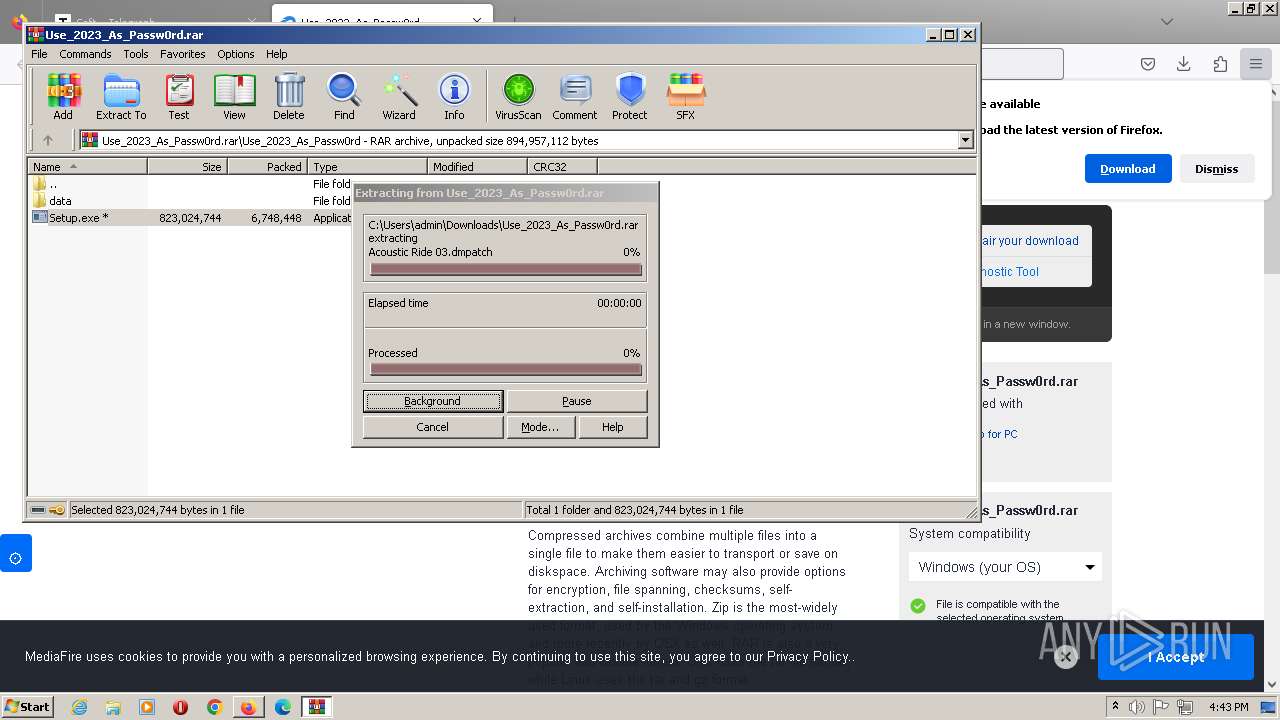Sort by Packed column header

[x=268, y=167]
